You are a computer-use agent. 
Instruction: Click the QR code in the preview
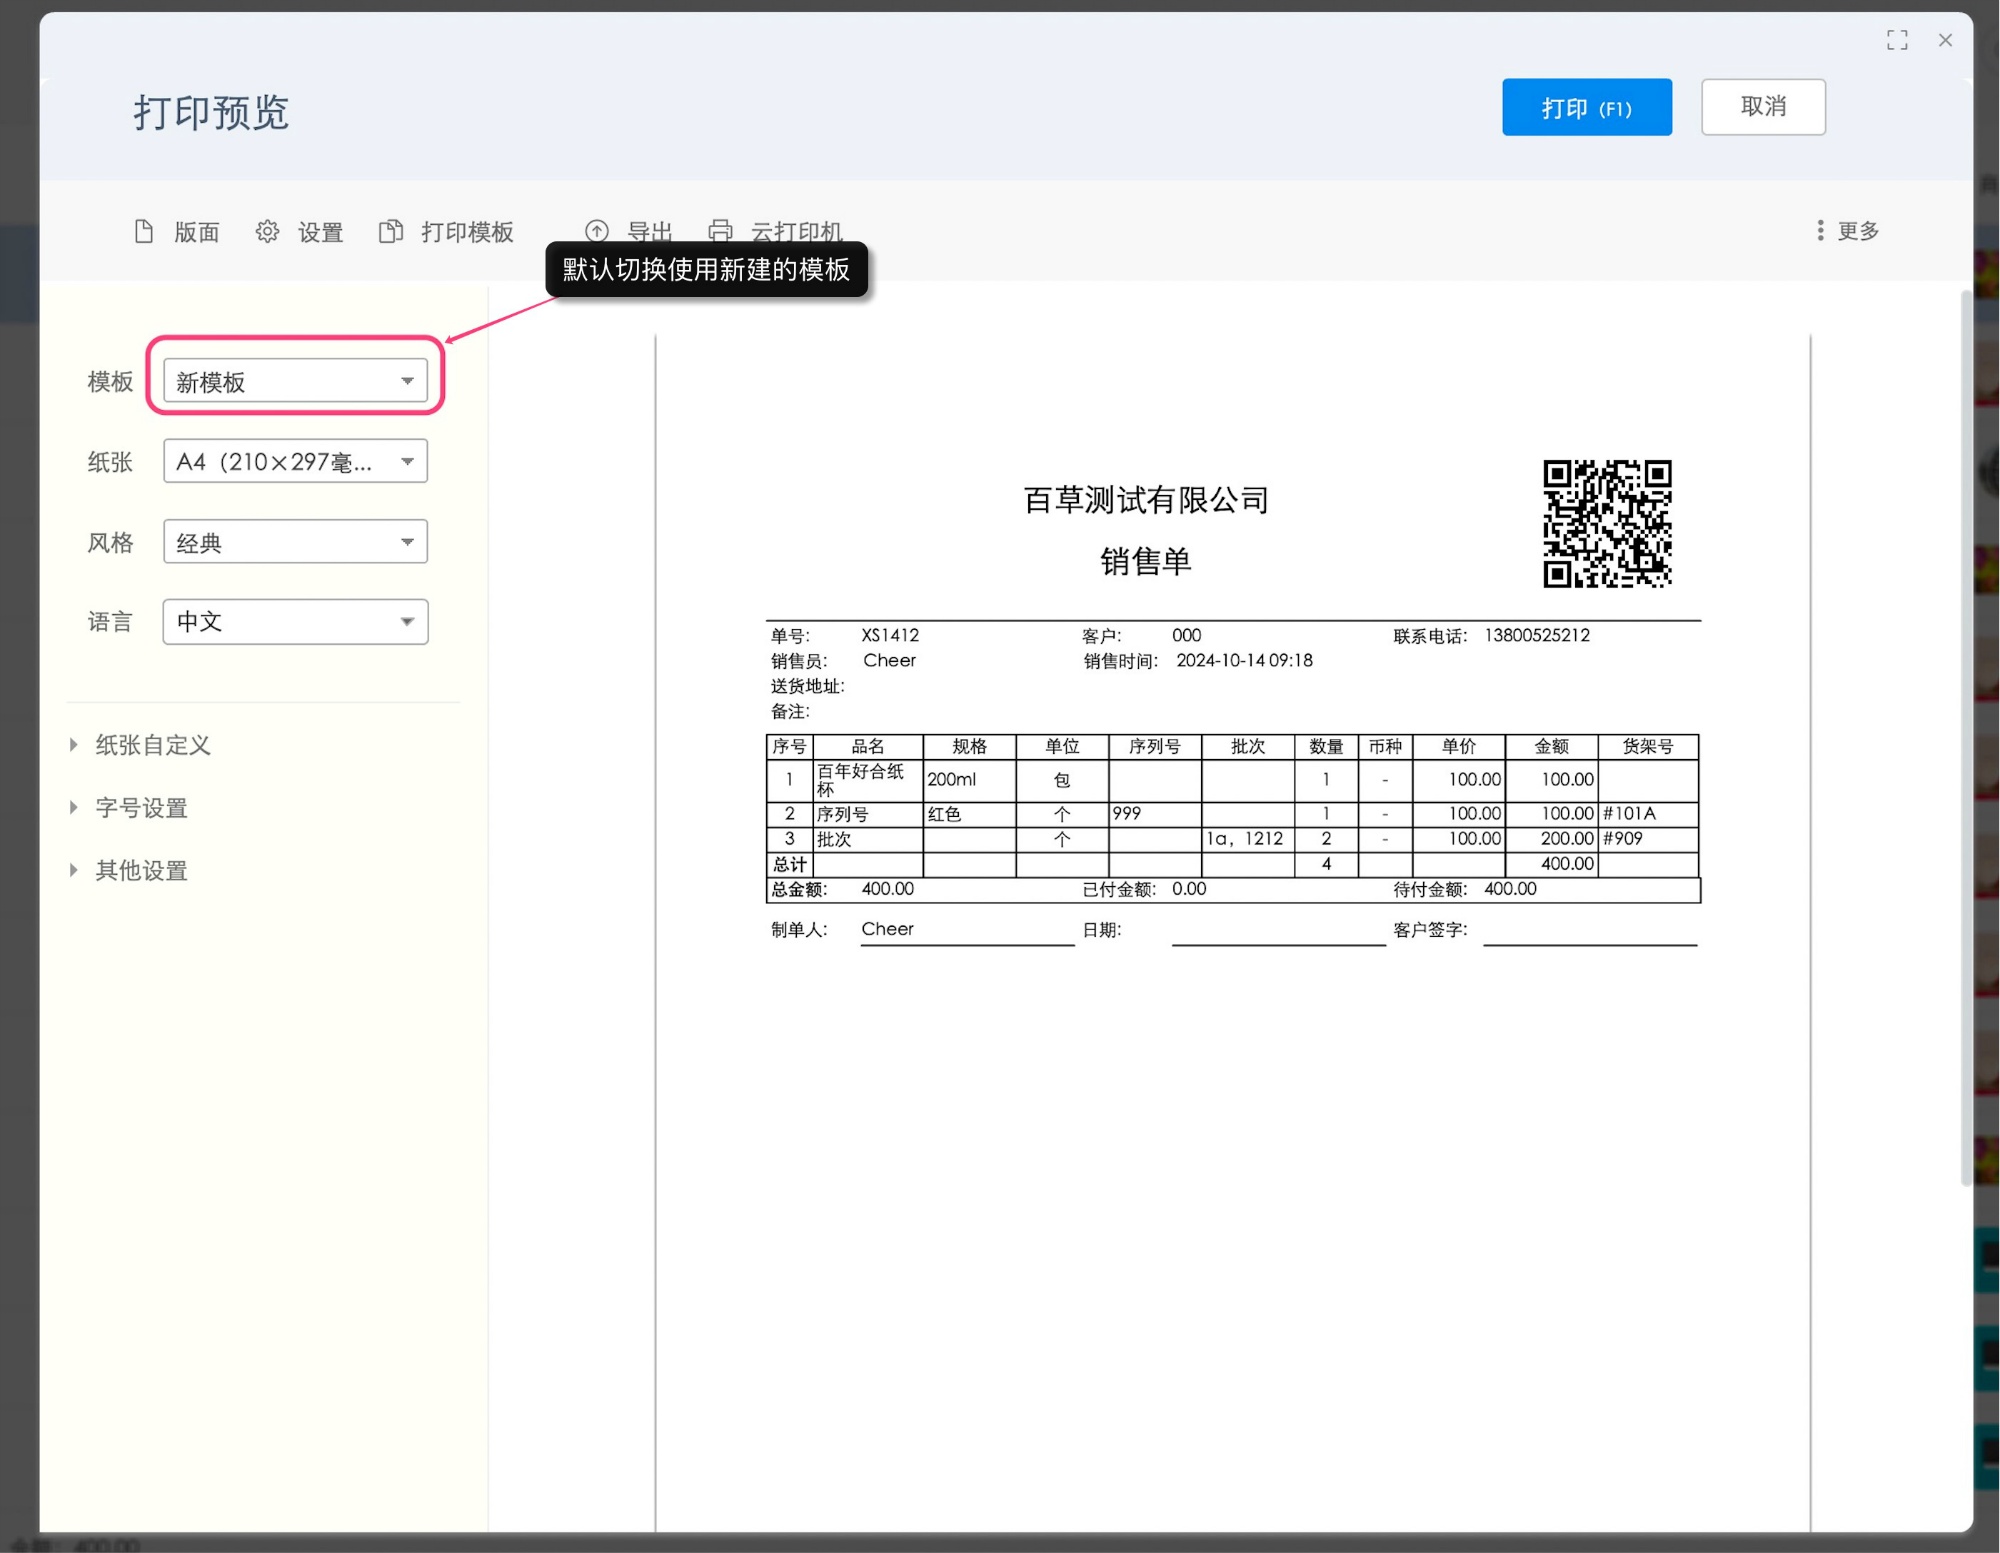click(1608, 523)
